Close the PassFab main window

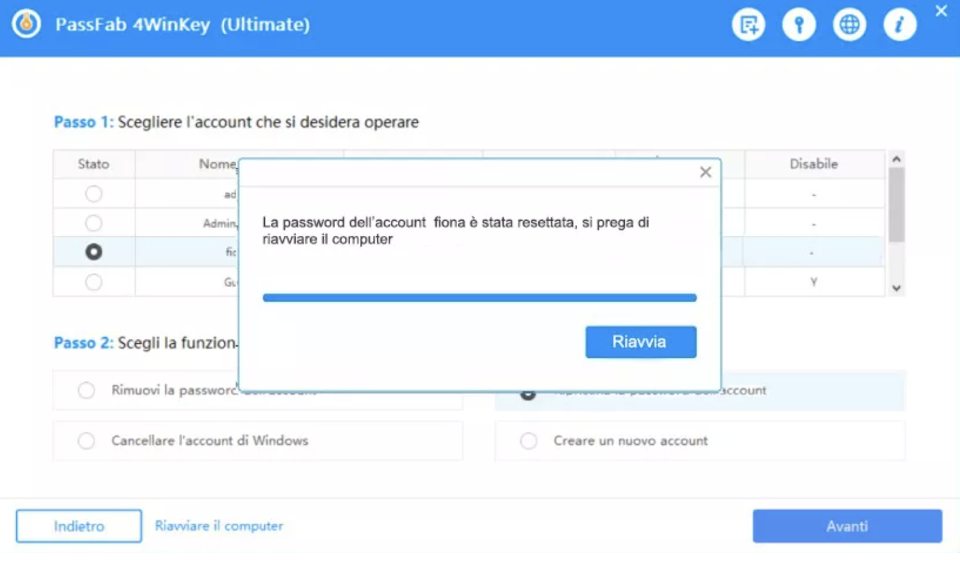(941, 10)
